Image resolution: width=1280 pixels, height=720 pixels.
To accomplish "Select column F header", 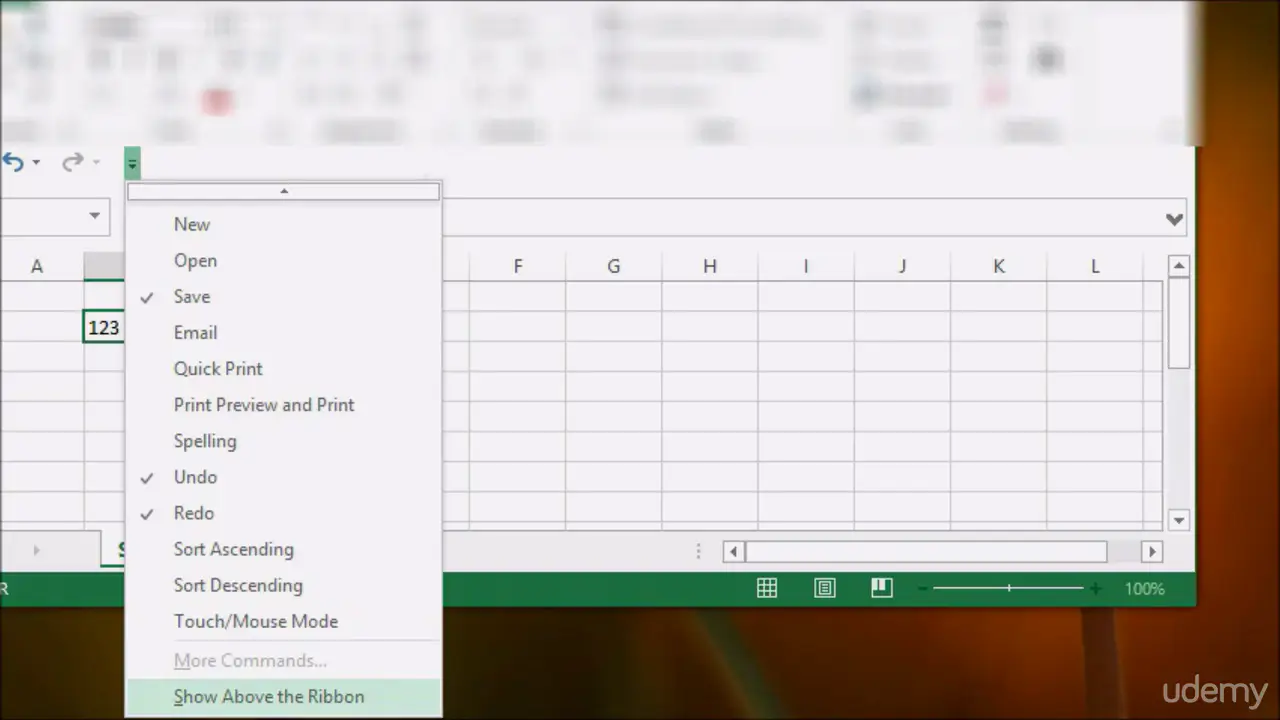I will 518,266.
